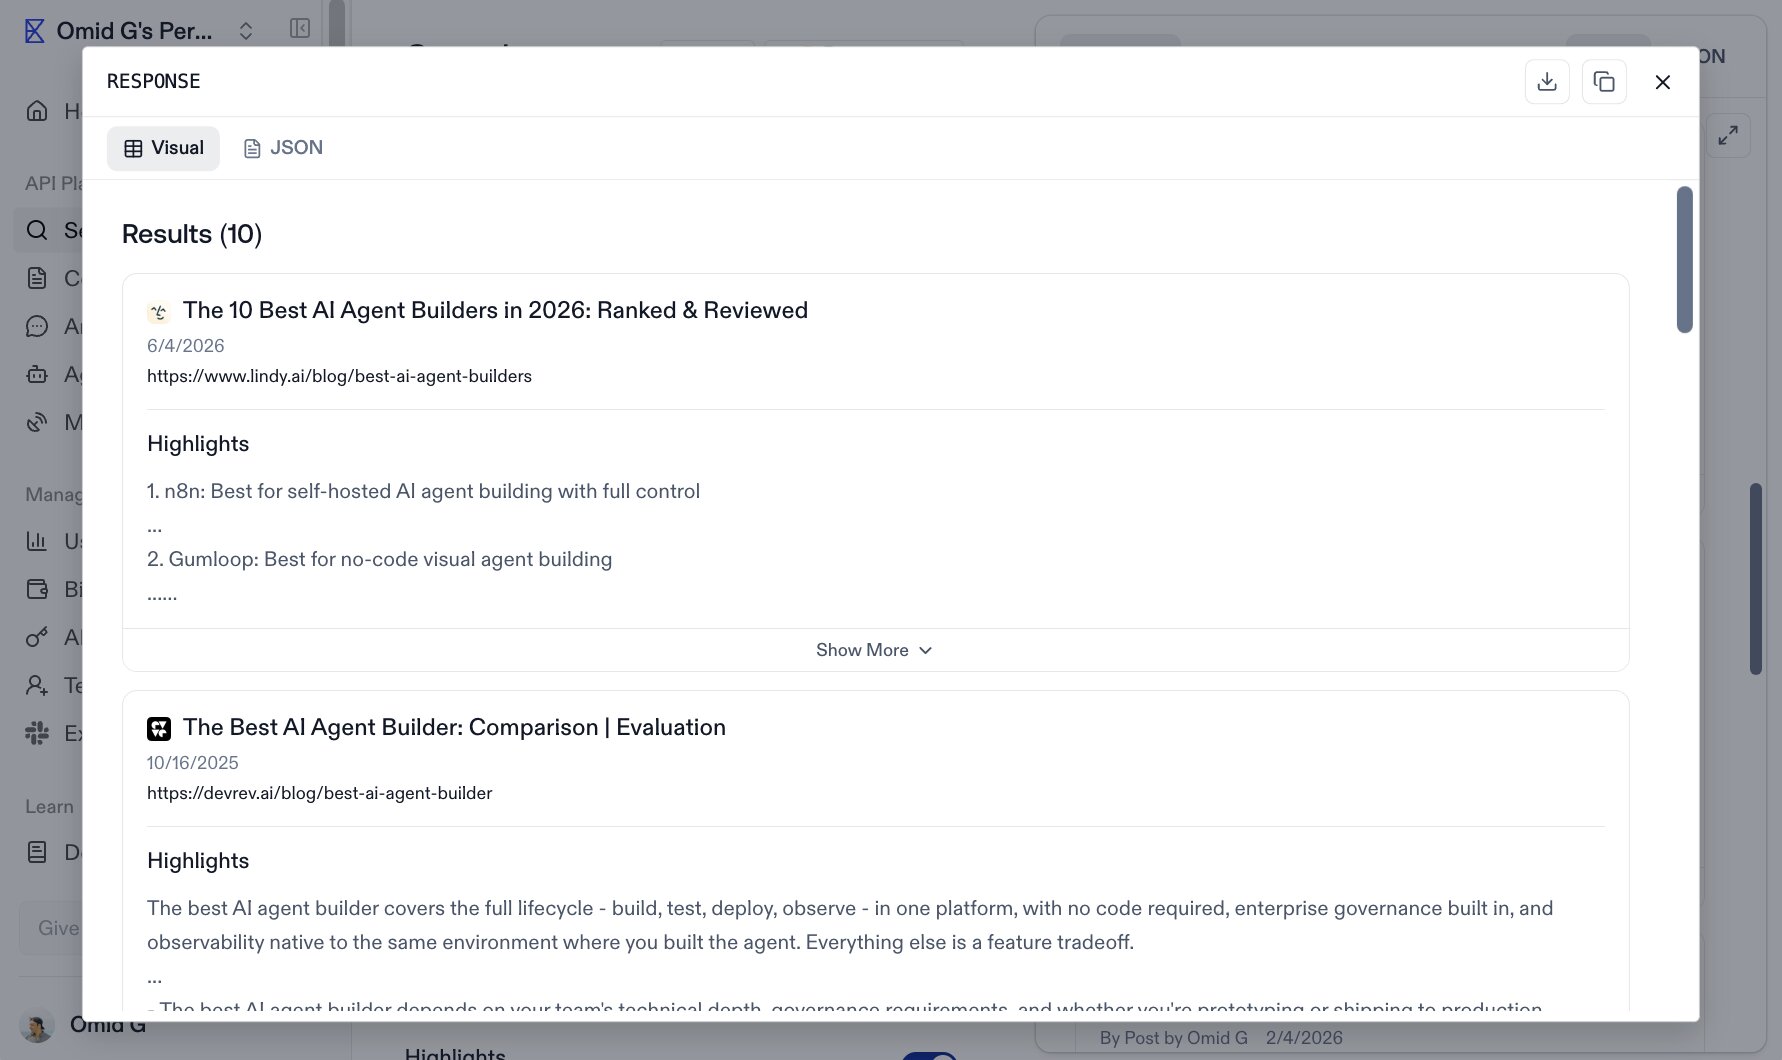The image size is (1782, 1060).
Task: Click the Slack icon in the sidebar
Action: coord(37,733)
